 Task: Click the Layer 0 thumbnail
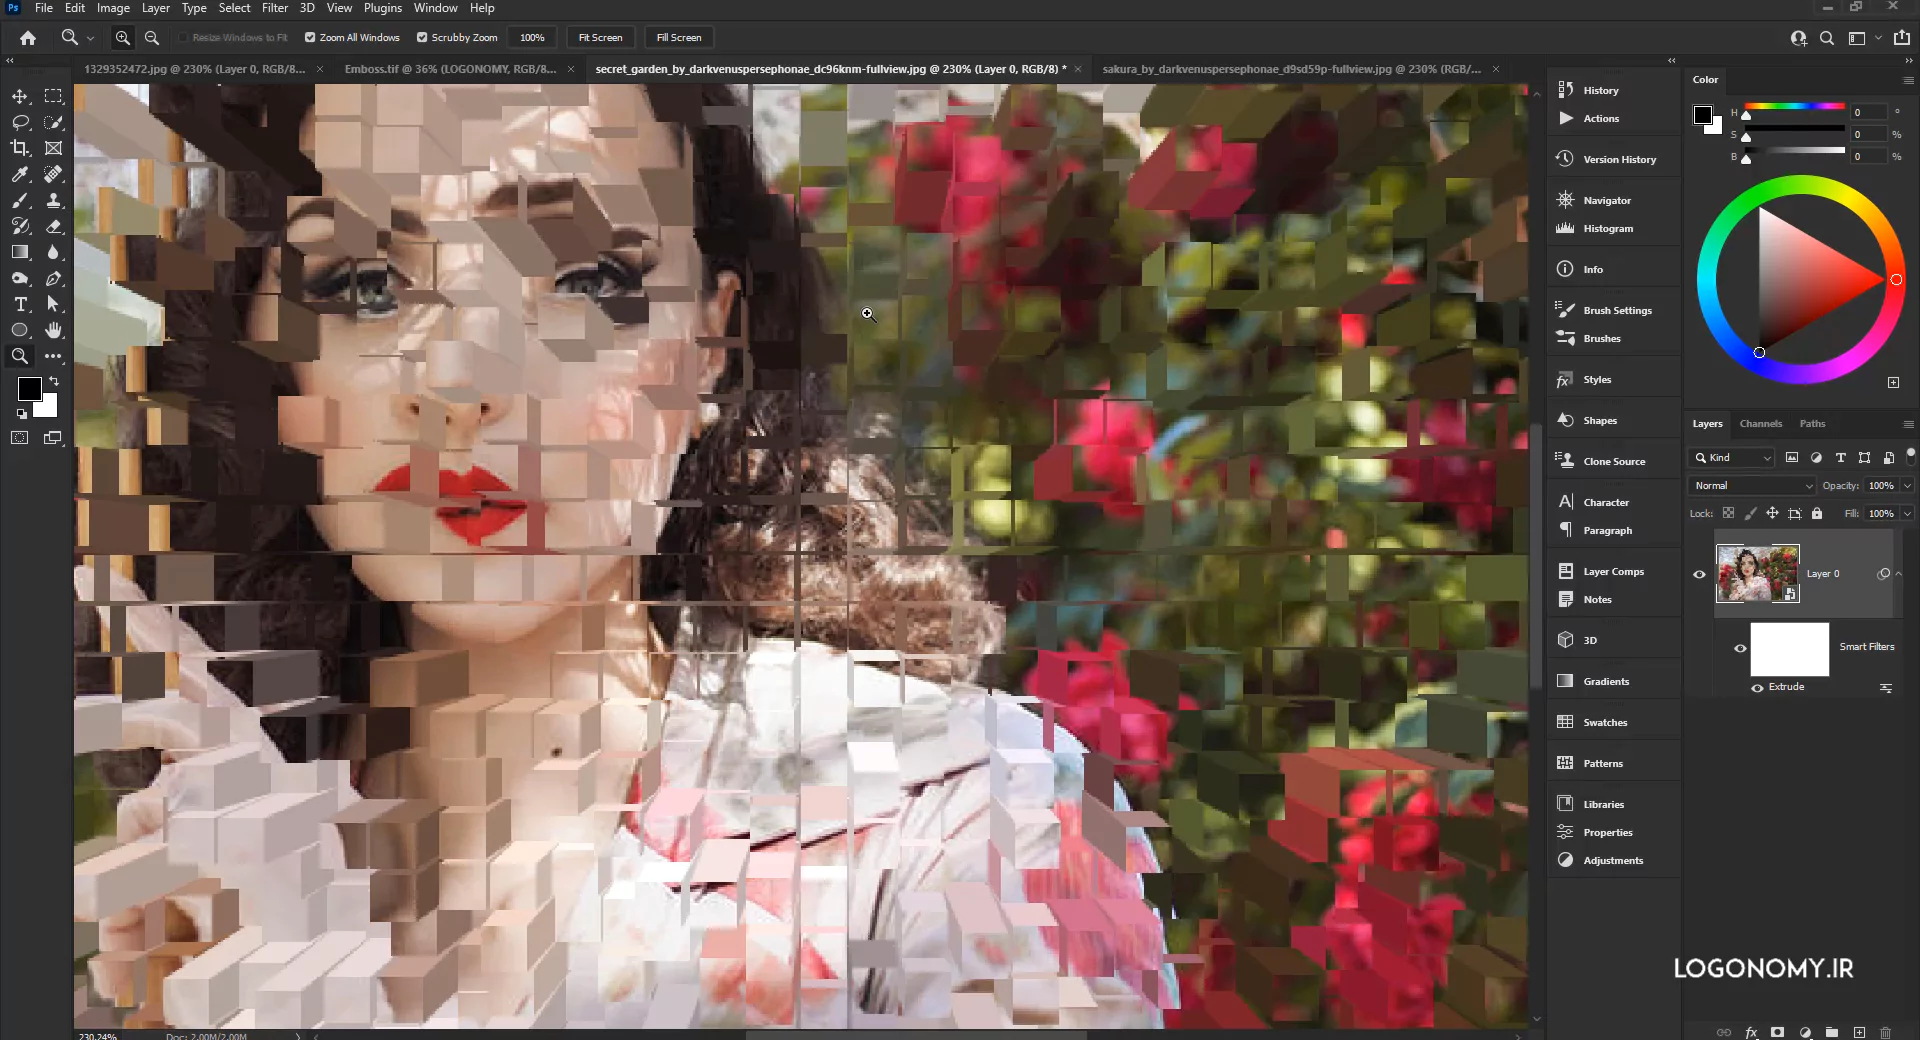[1758, 574]
